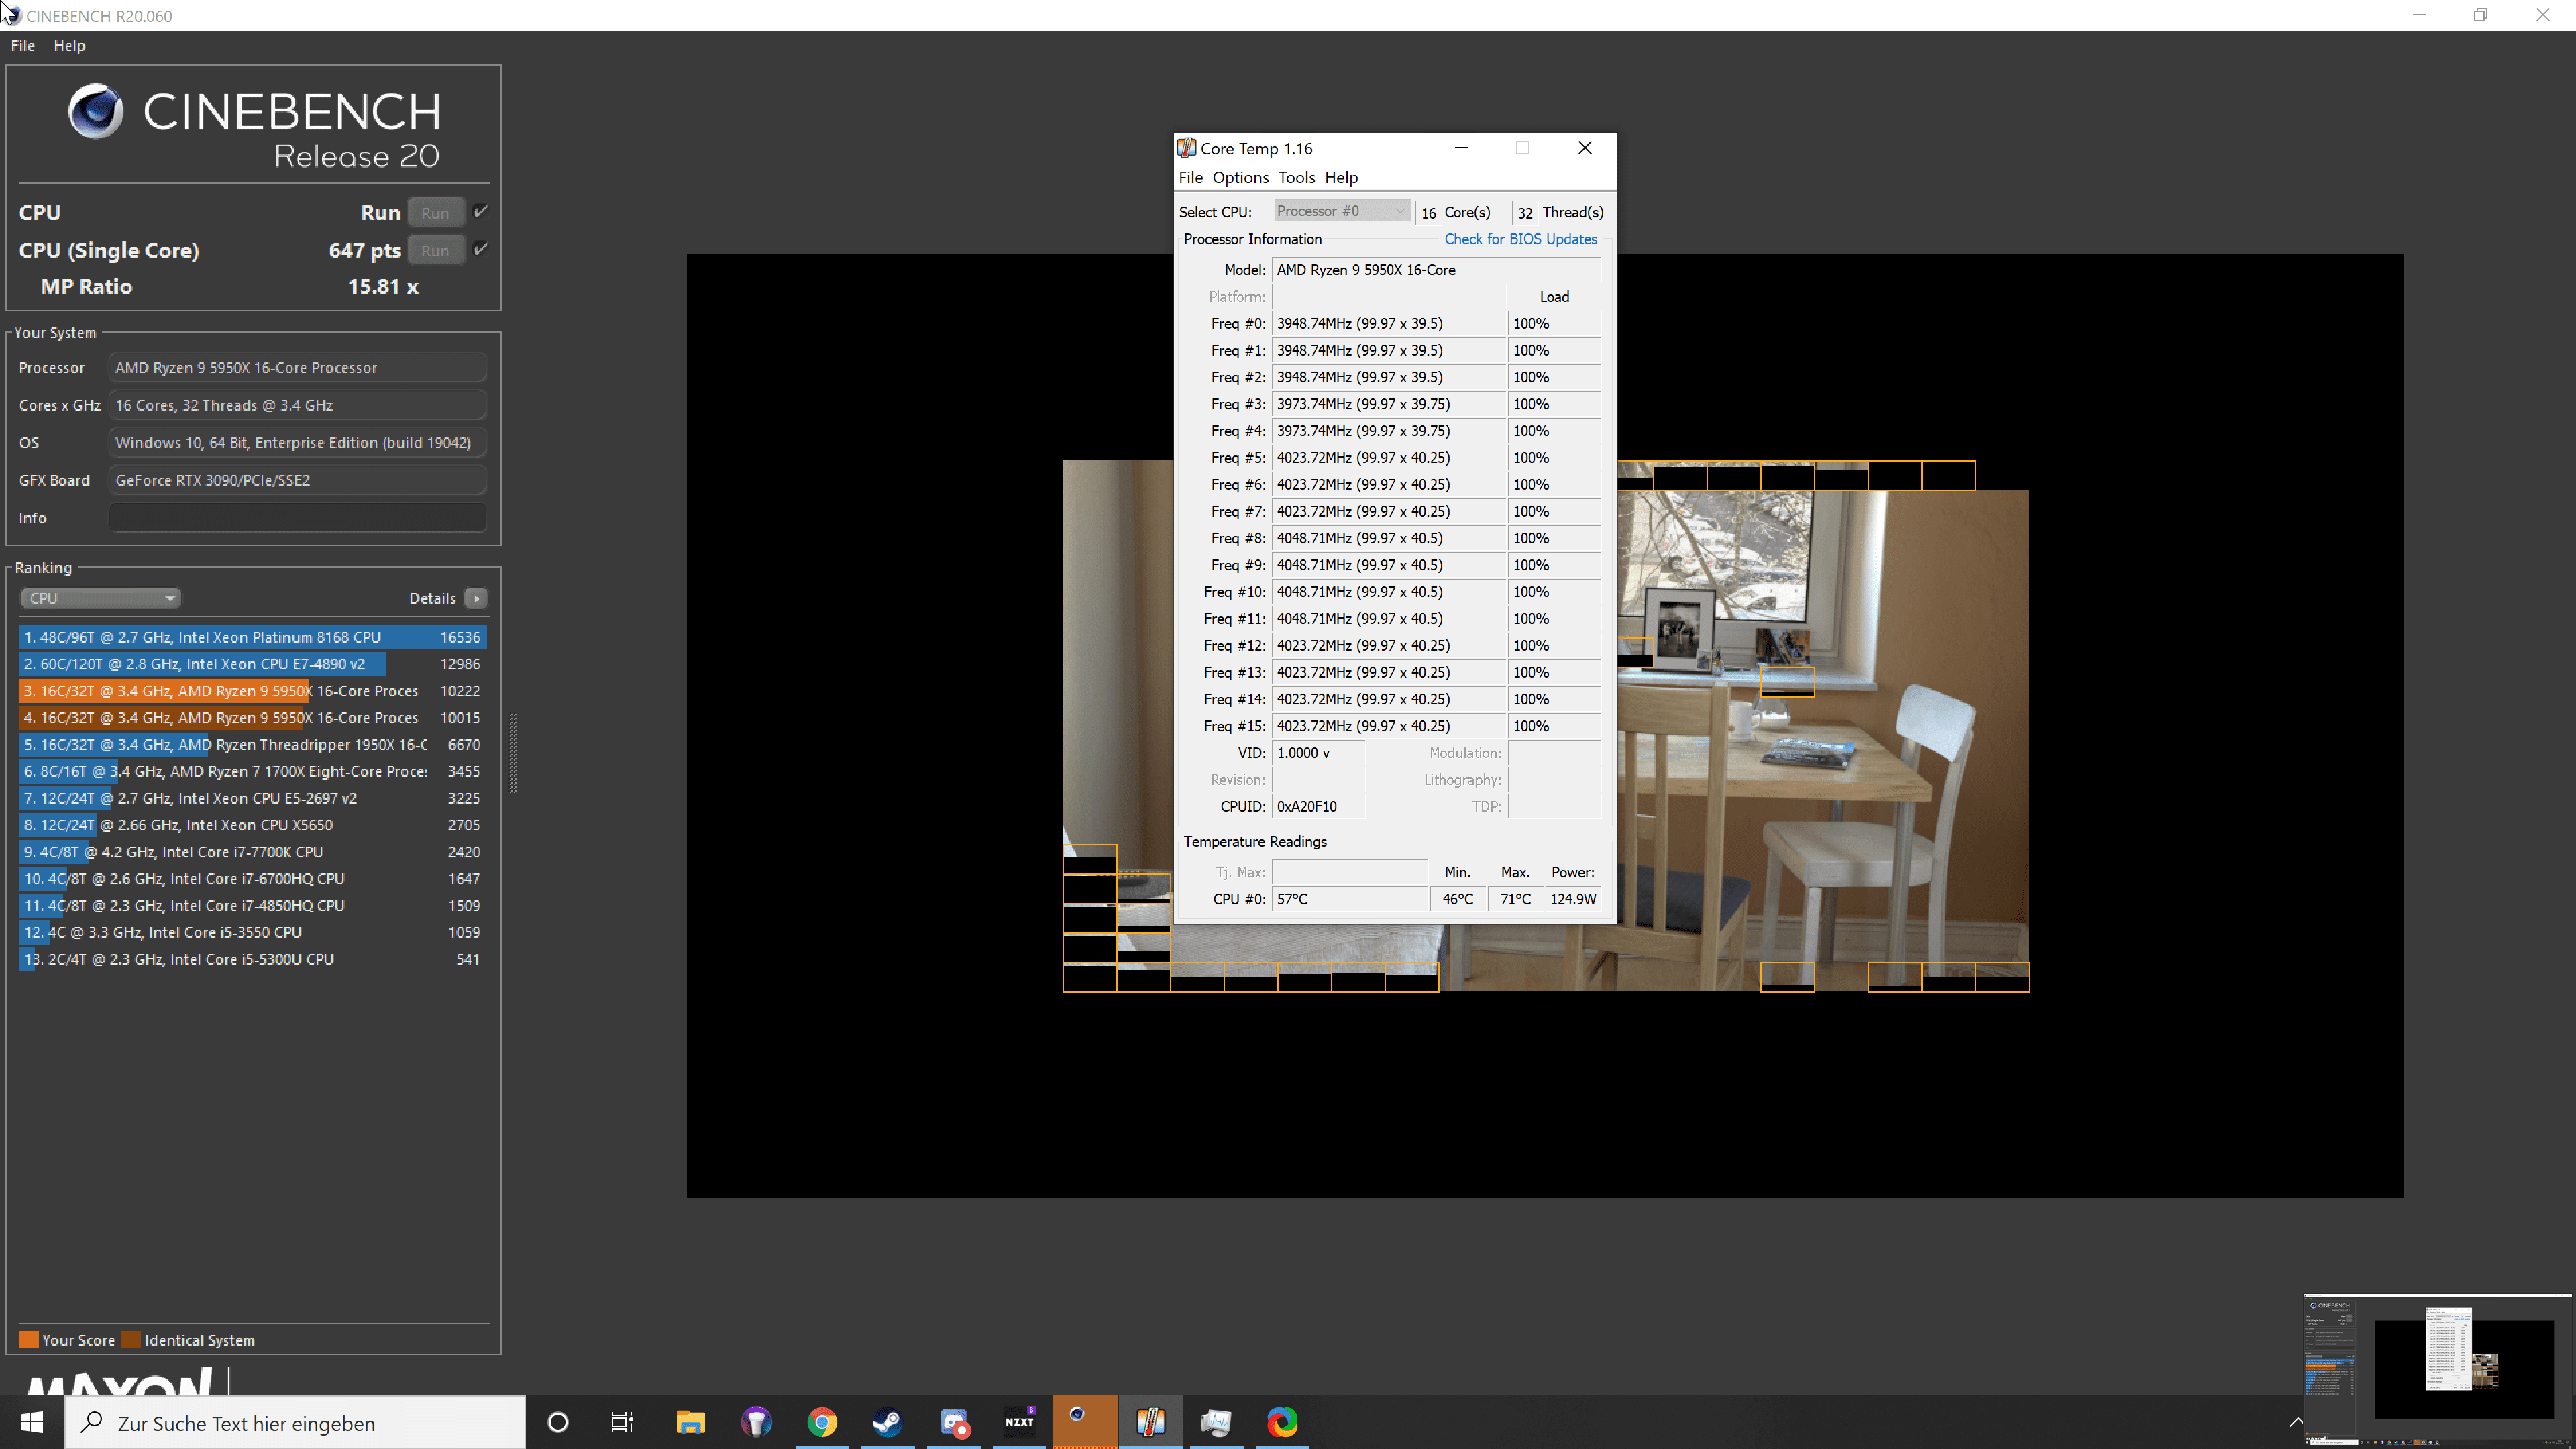Click the Freq #8 frequency value
The image size is (2576, 1449).
1389,538
